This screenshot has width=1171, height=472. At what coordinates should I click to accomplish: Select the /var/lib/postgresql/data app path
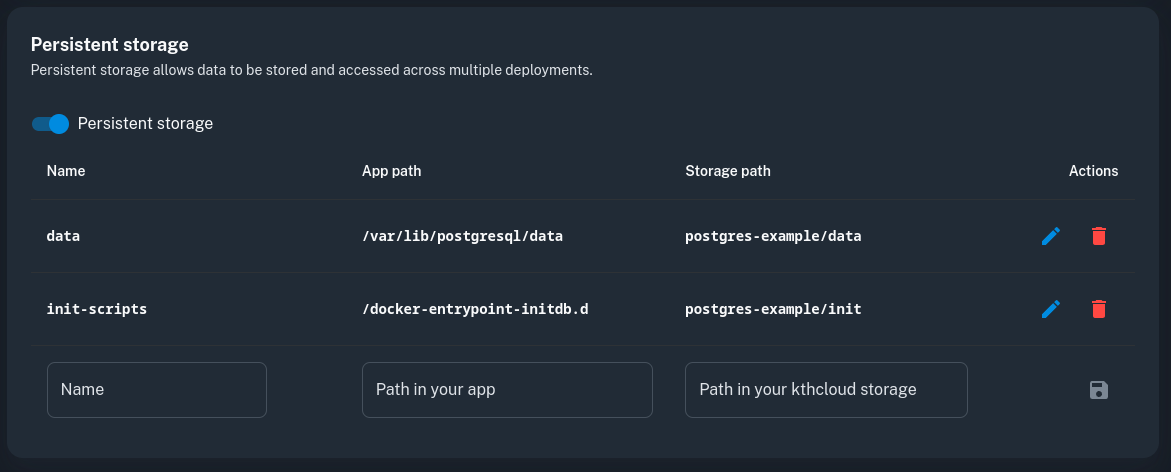pos(462,237)
